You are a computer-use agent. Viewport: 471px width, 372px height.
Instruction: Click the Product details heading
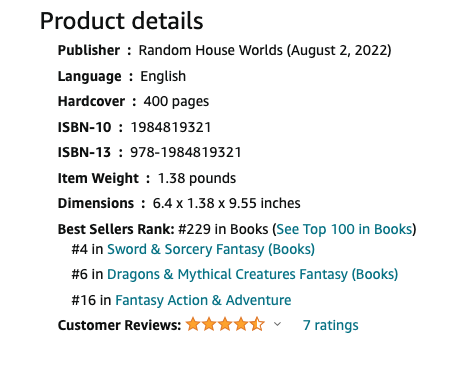point(121,21)
